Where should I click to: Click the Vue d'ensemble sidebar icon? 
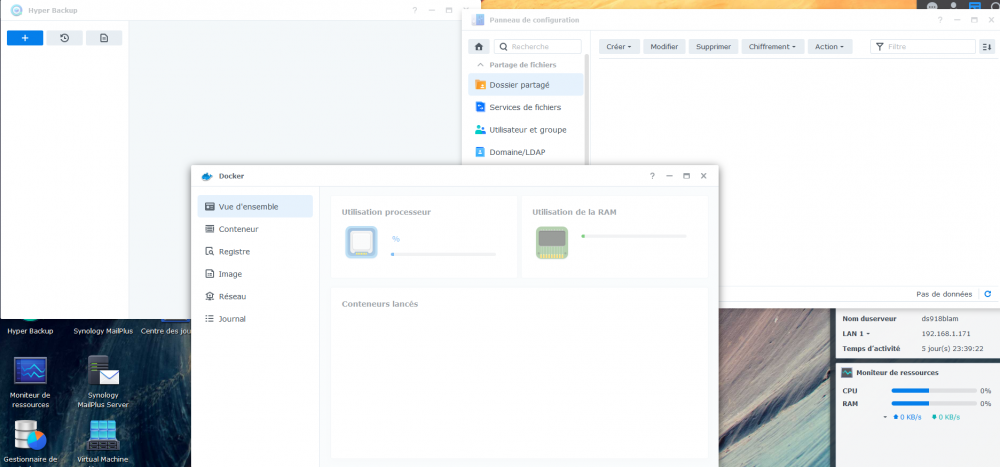[x=209, y=207]
